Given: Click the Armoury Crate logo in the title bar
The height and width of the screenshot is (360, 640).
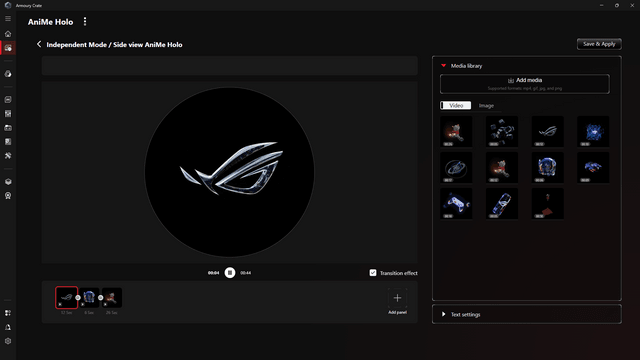Looking at the screenshot, I should coord(8,5).
